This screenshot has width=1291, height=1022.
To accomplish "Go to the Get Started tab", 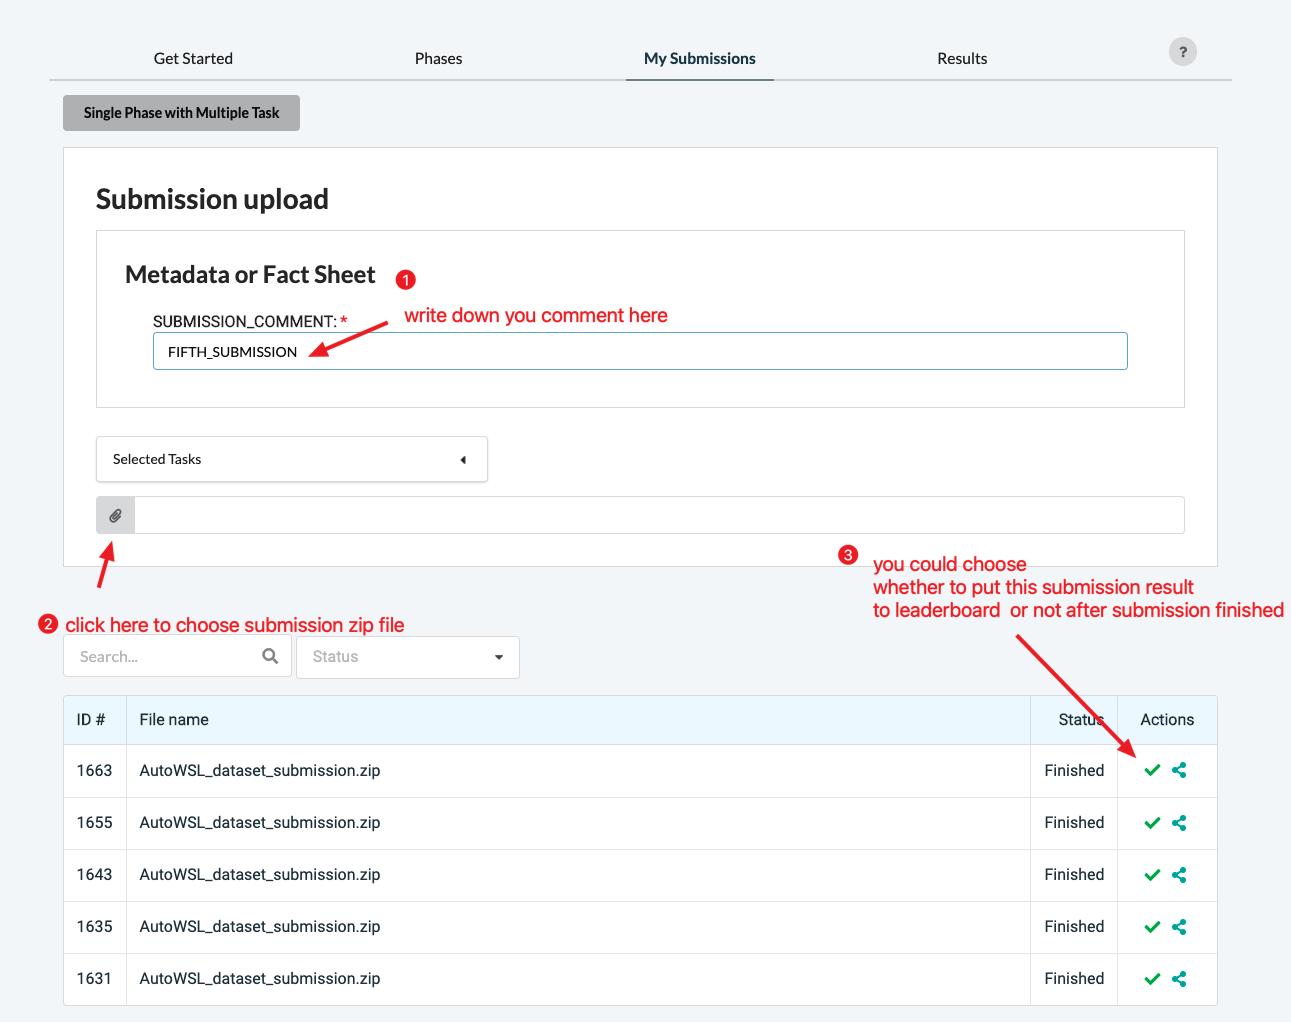I will pos(193,58).
